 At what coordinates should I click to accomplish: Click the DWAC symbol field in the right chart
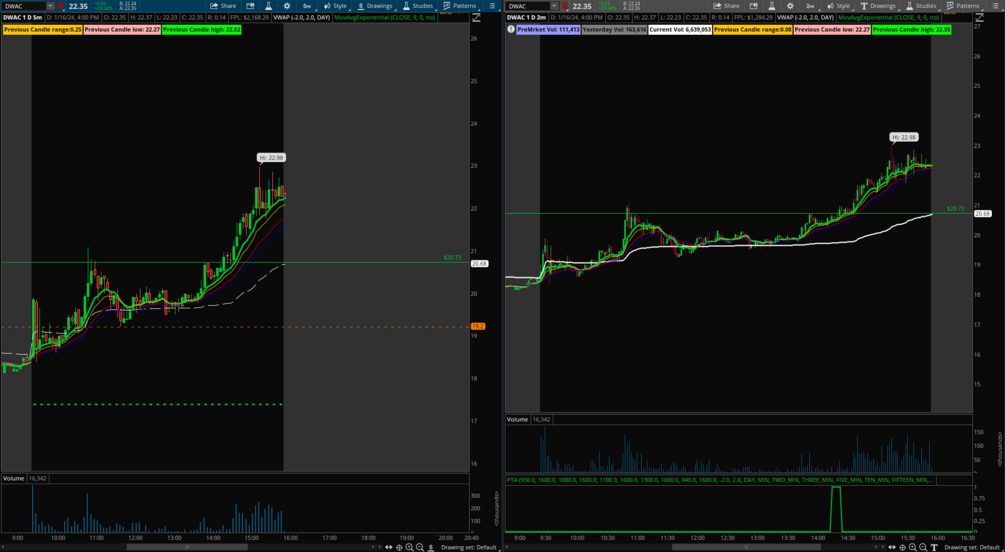tap(527, 6)
